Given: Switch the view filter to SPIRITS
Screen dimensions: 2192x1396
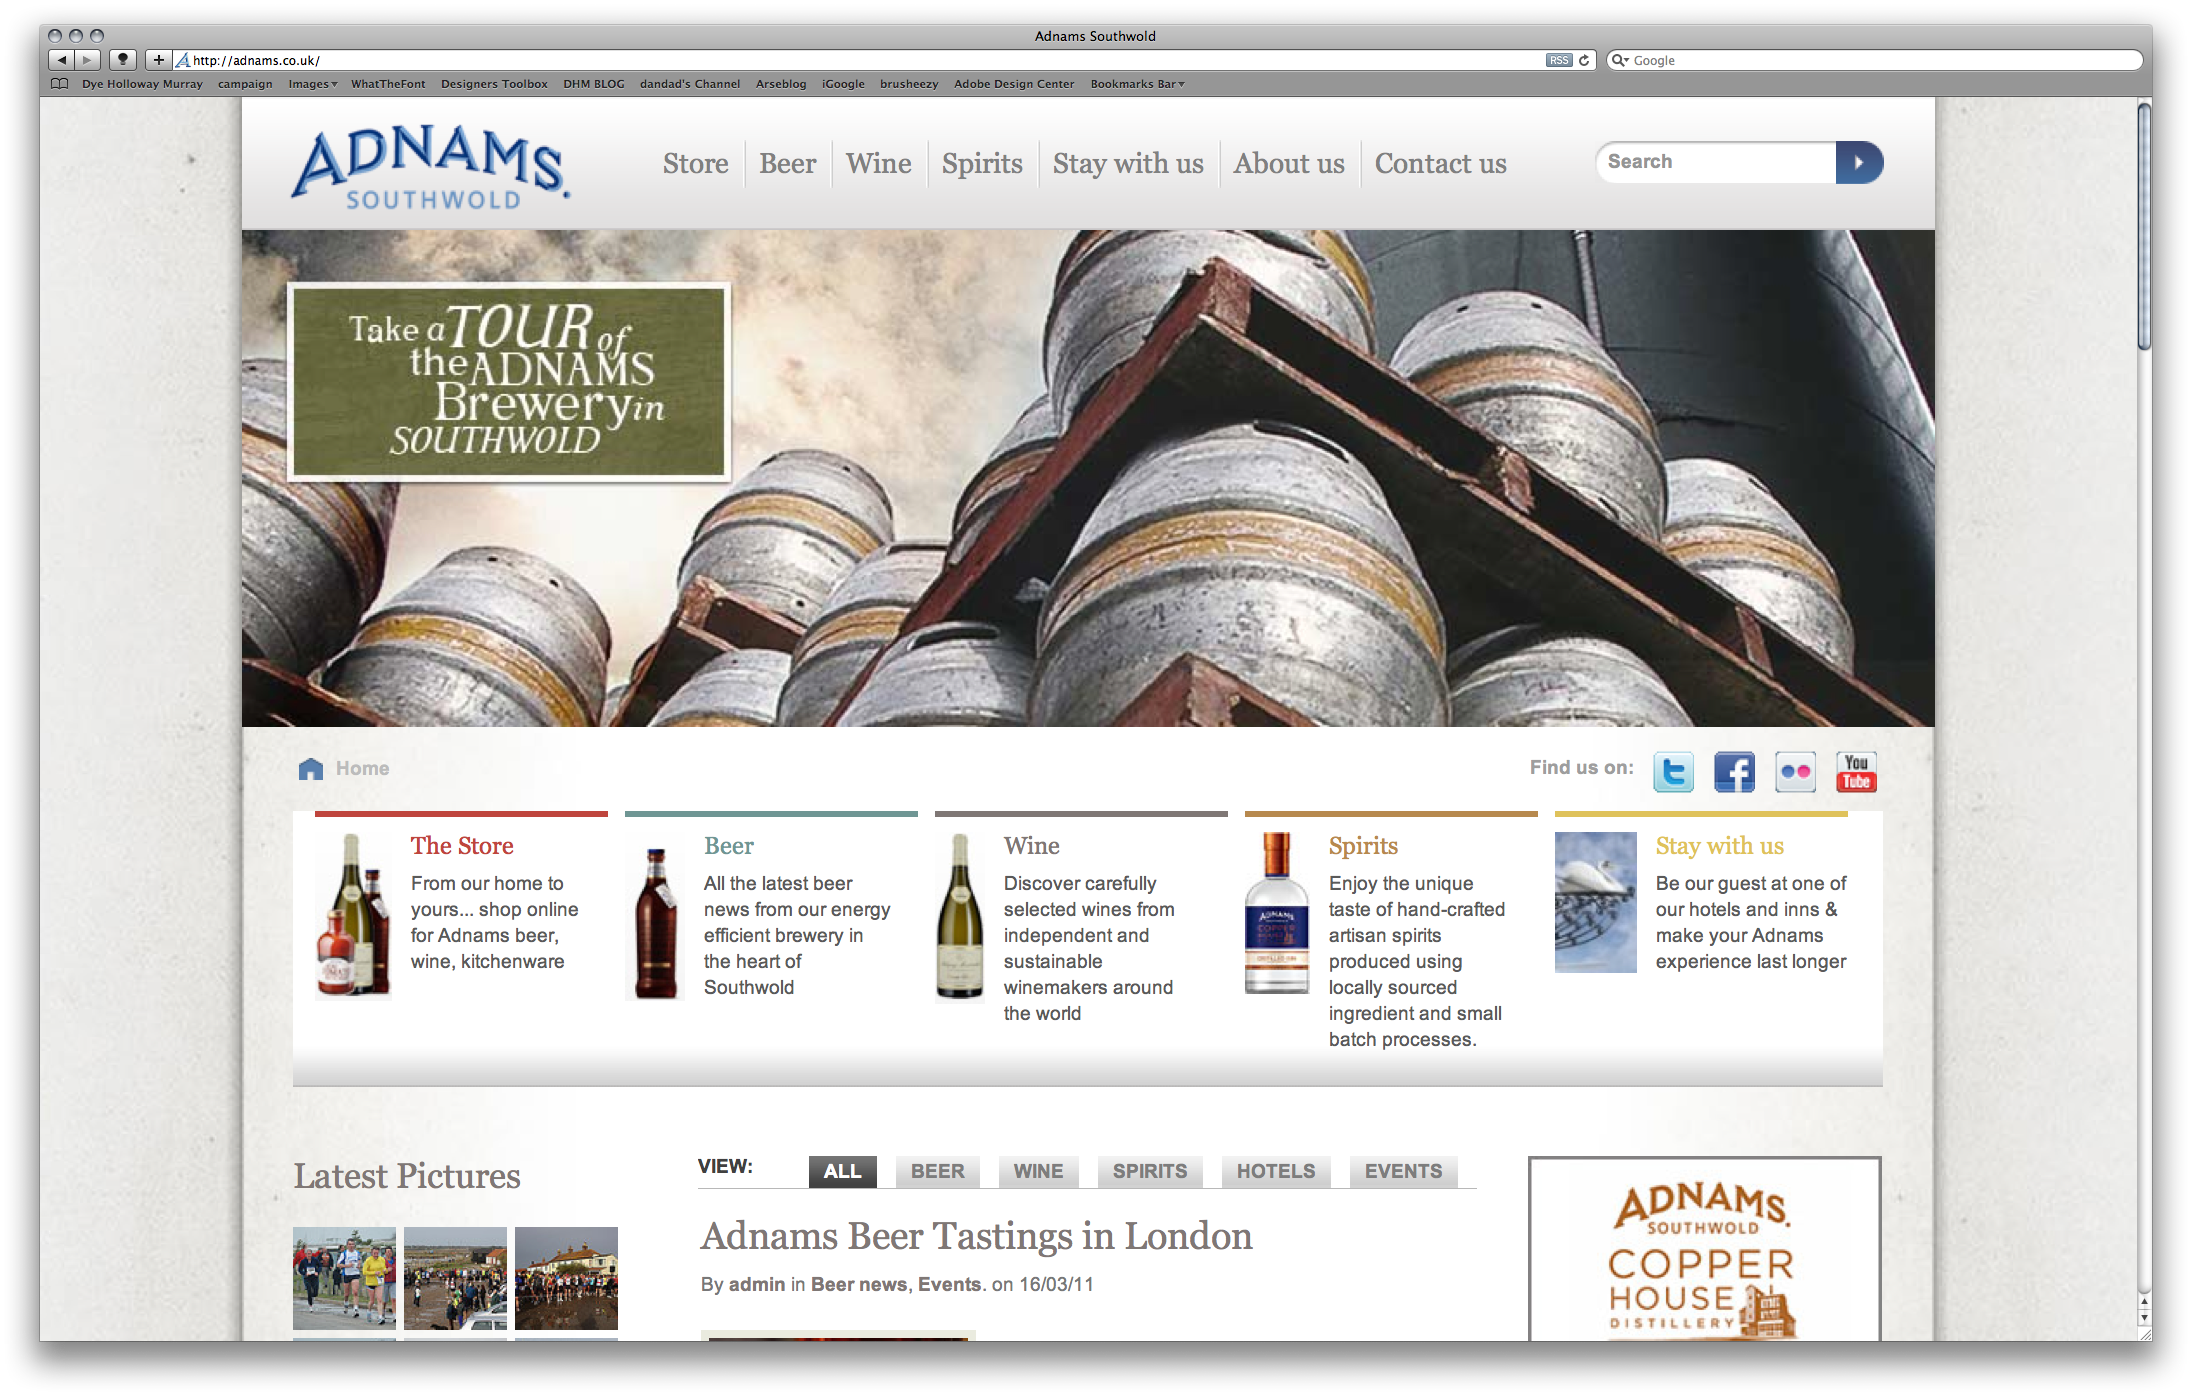Looking at the screenshot, I should [x=1149, y=1171].
